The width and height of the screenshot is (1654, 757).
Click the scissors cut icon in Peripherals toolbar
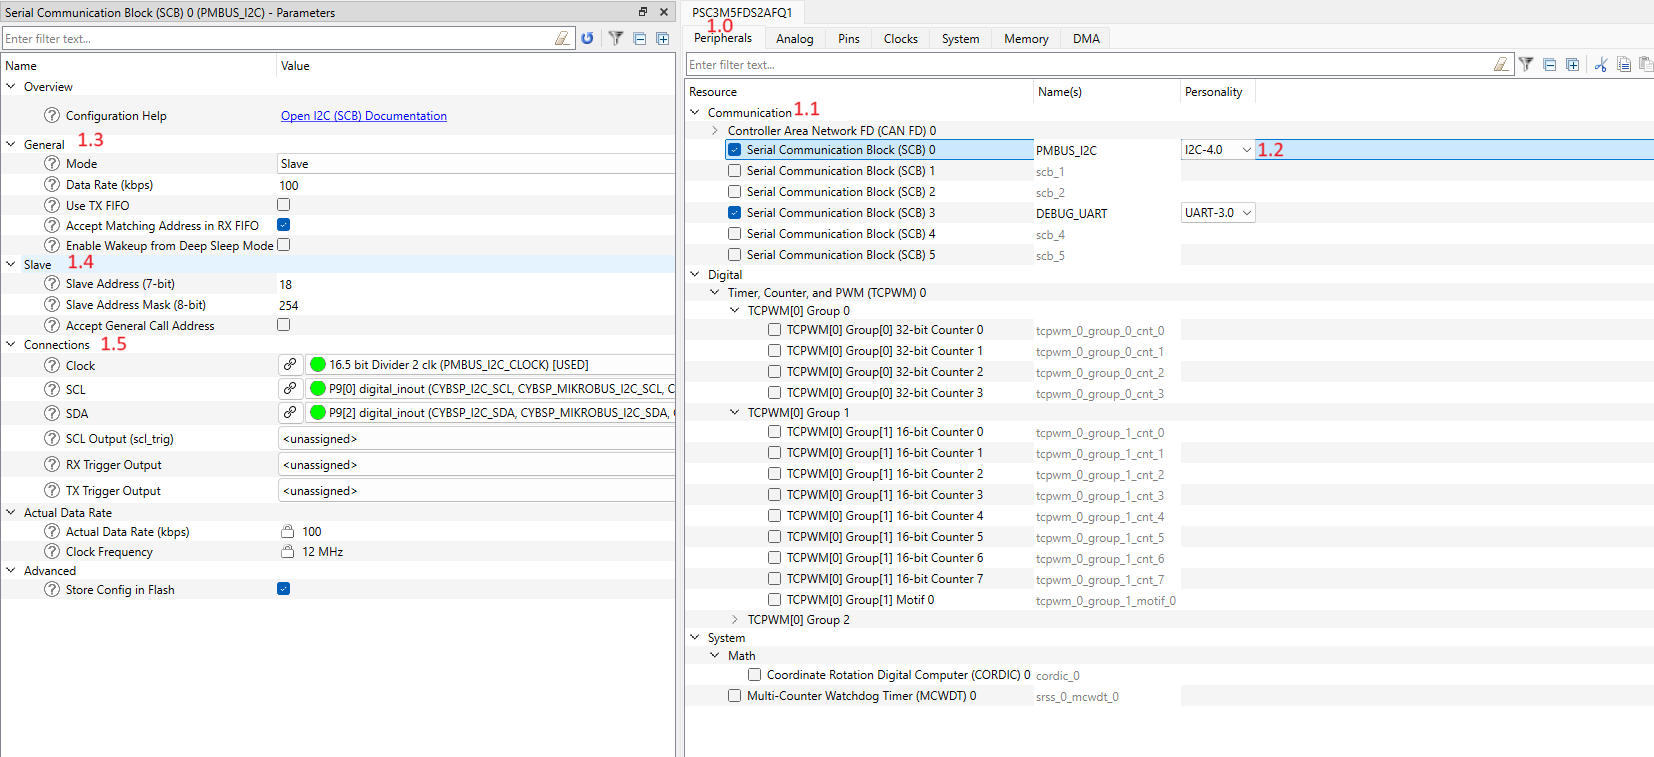(1601, 65)
